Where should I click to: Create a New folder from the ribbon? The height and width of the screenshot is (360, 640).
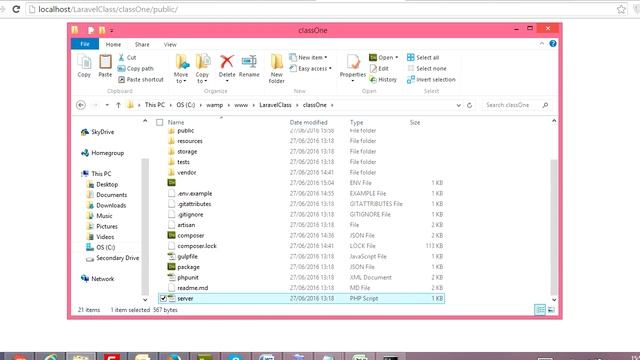(x=277, y=69)
